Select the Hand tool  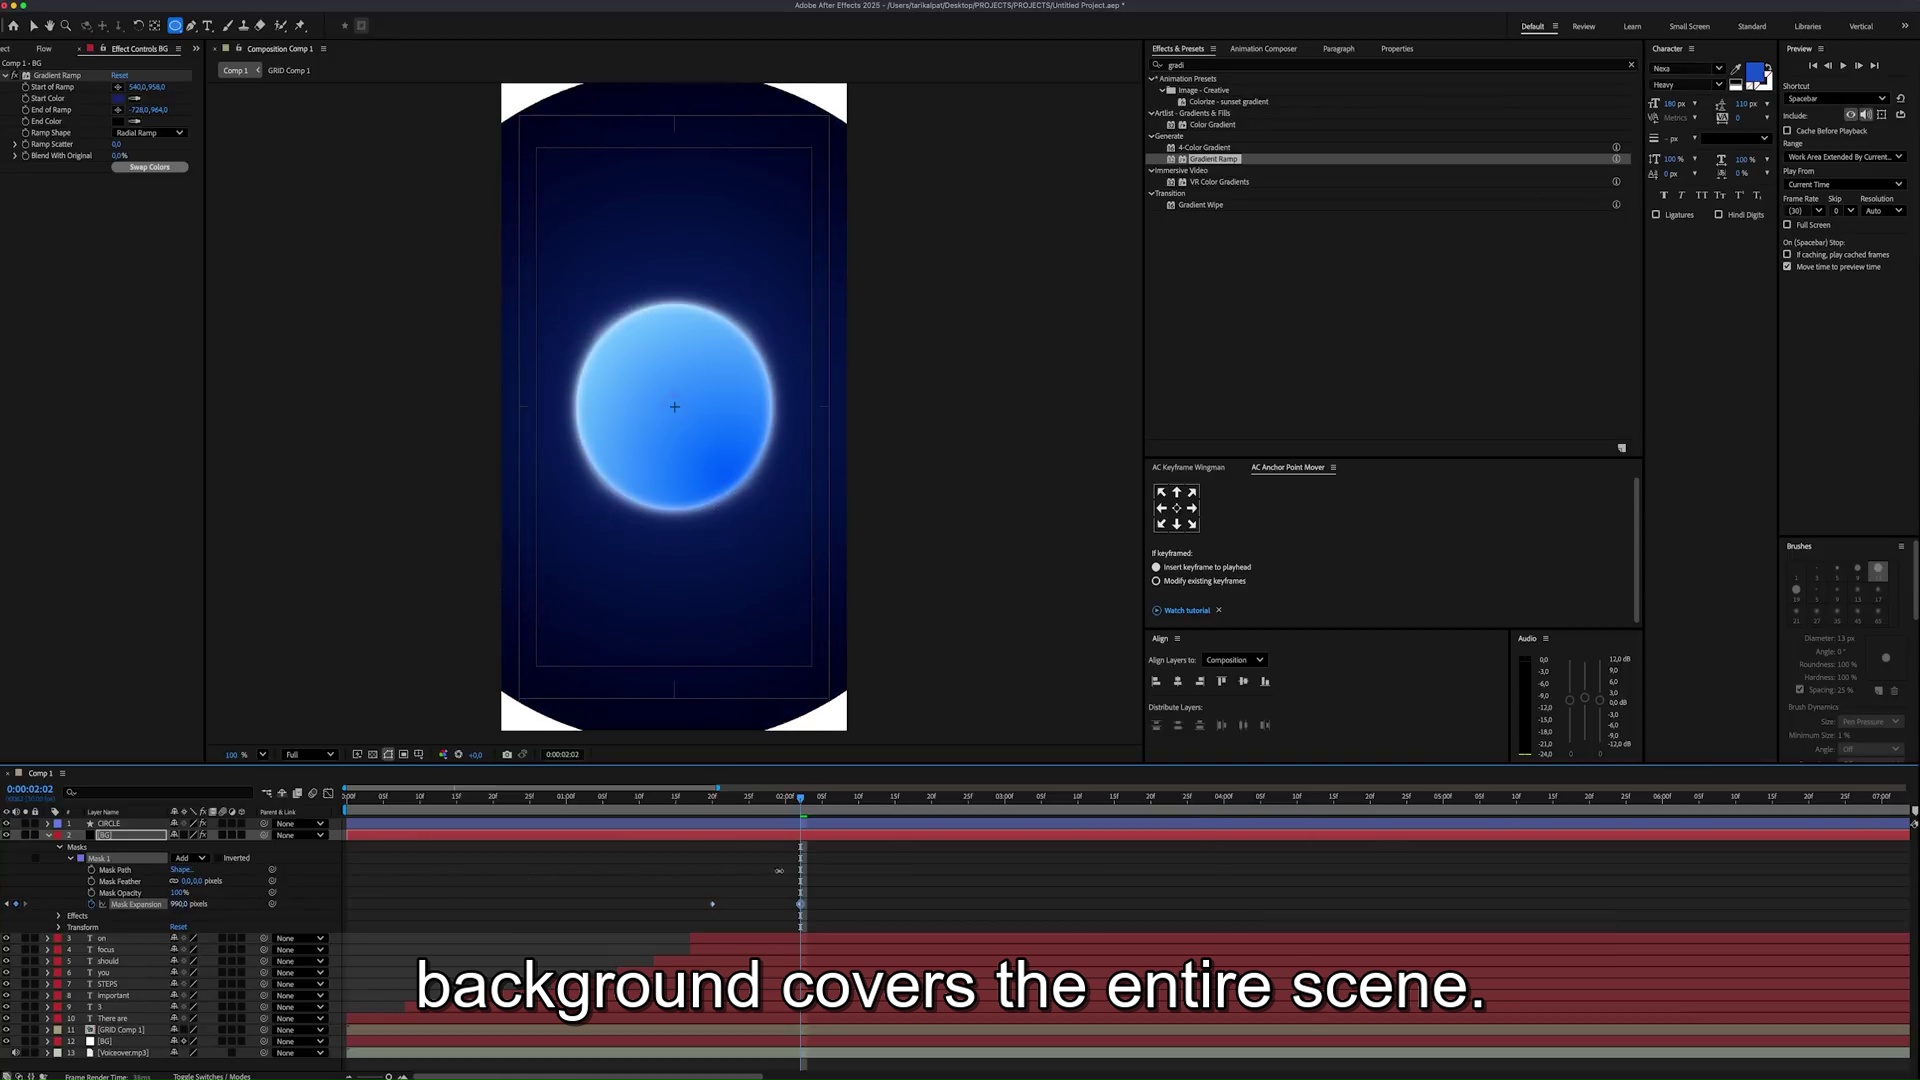click(x=49, y=26)
